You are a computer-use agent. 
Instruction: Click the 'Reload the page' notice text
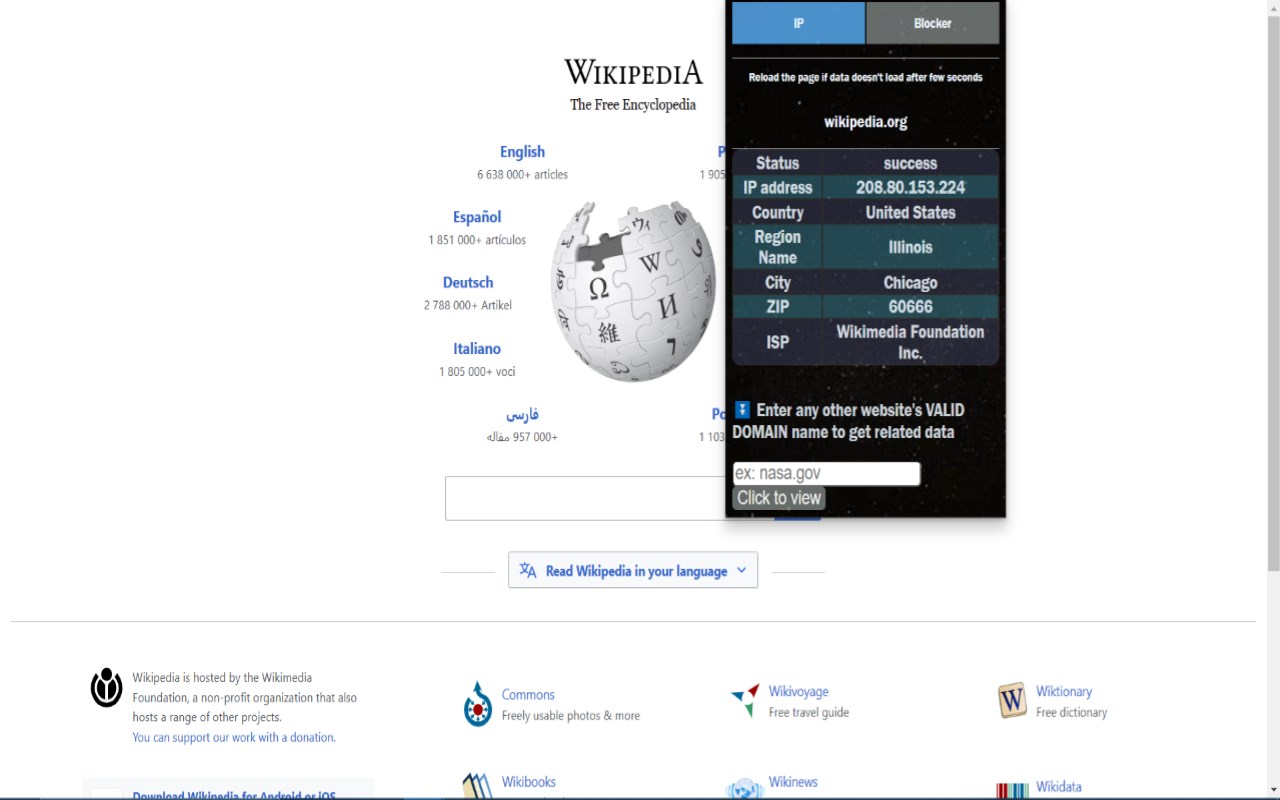click(x=865, y=77)
